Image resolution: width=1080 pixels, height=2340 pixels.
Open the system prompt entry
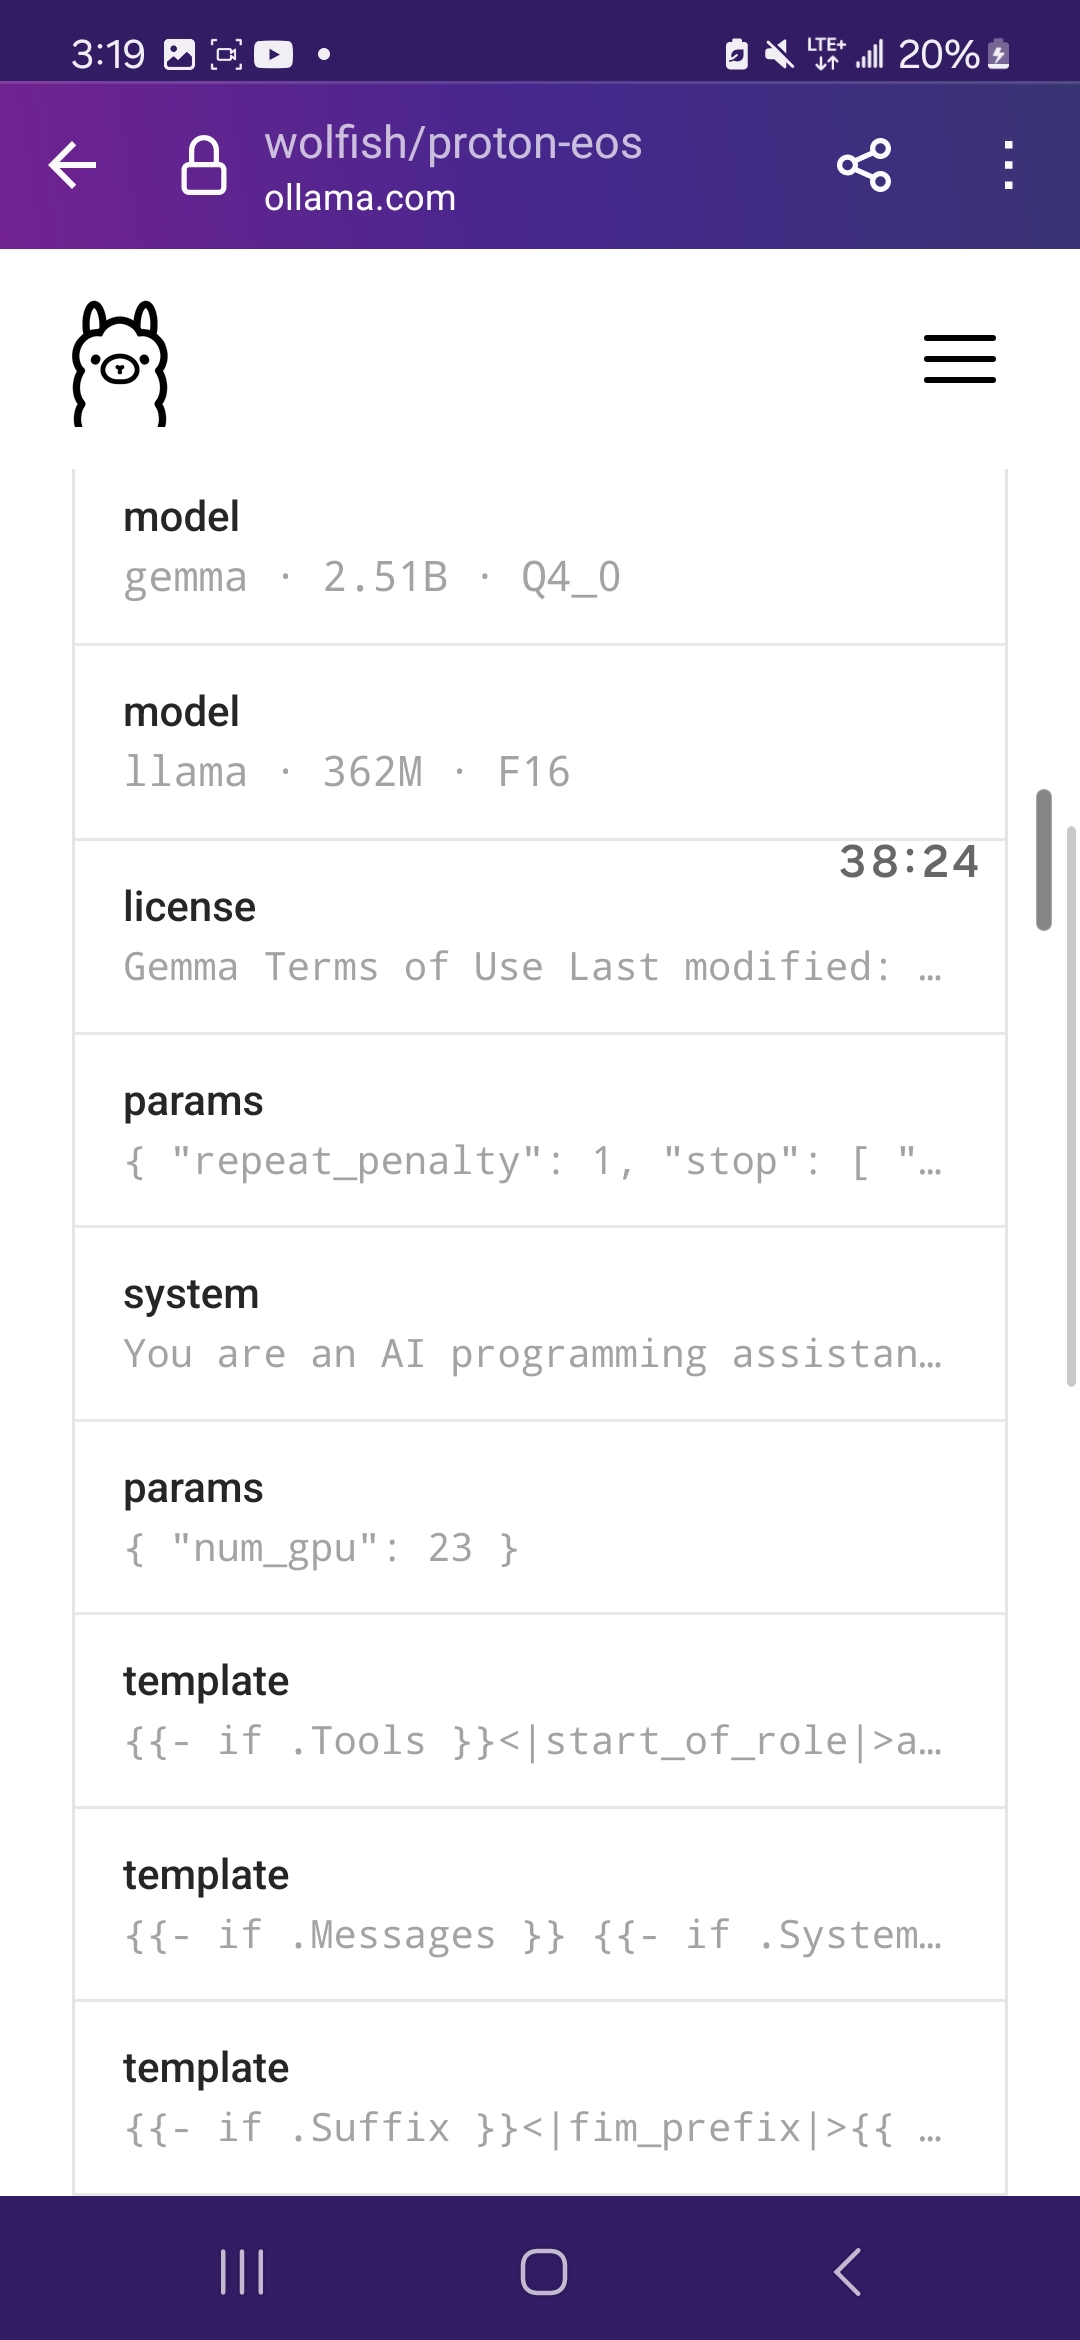point(540,1324)
